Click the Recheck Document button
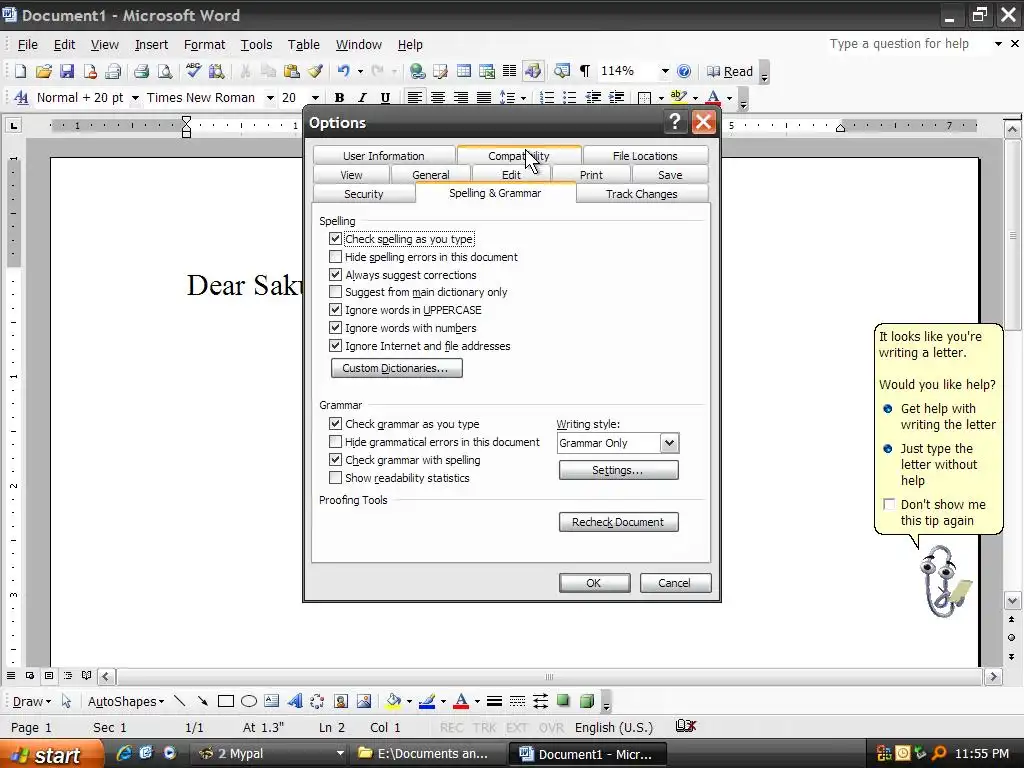1024x768 pixels. coord(618,522)
